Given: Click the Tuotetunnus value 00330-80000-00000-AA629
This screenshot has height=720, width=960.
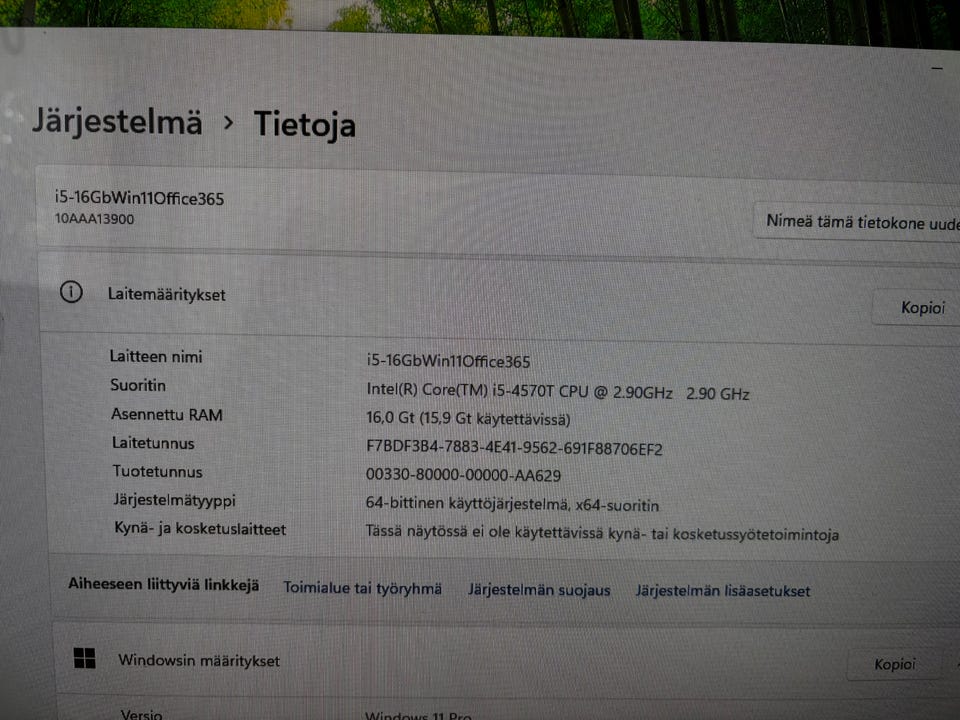Looking at the screenshot, I should coord(463,475).
